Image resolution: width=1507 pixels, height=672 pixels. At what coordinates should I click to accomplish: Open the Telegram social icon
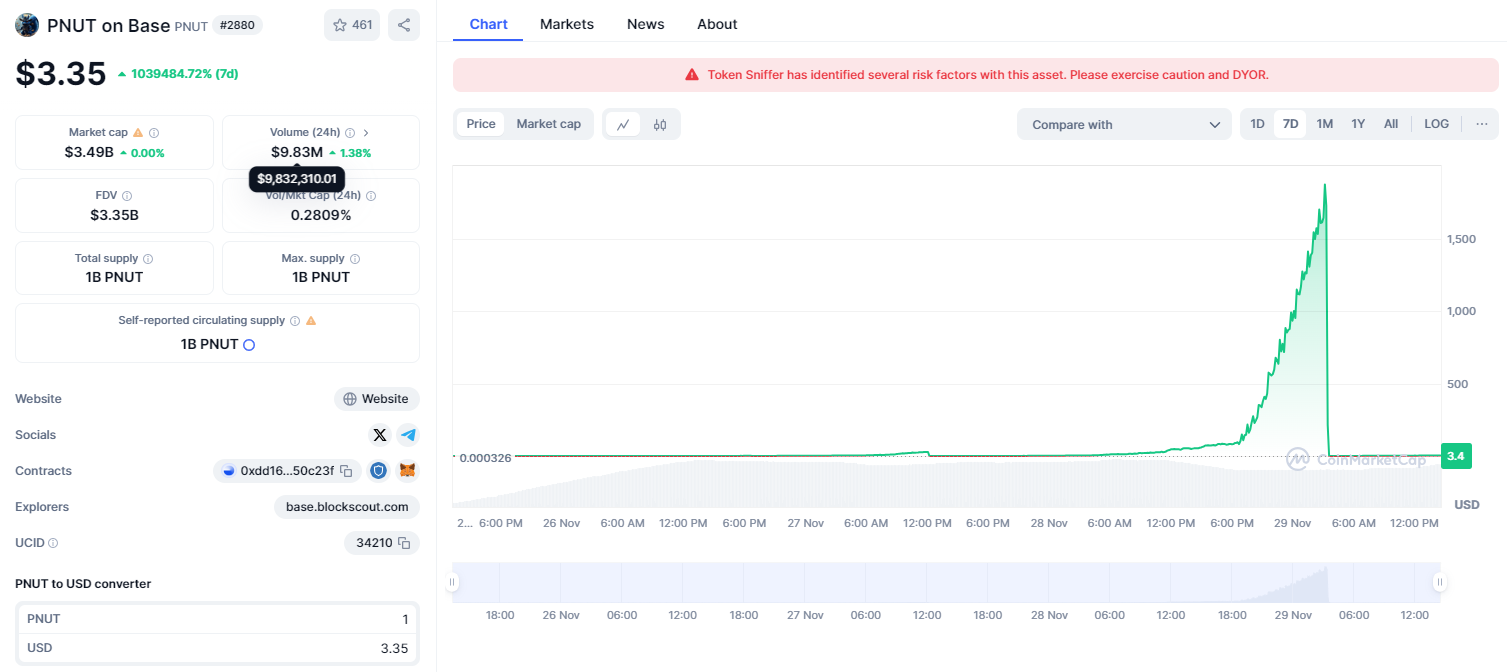coord(408,435)
